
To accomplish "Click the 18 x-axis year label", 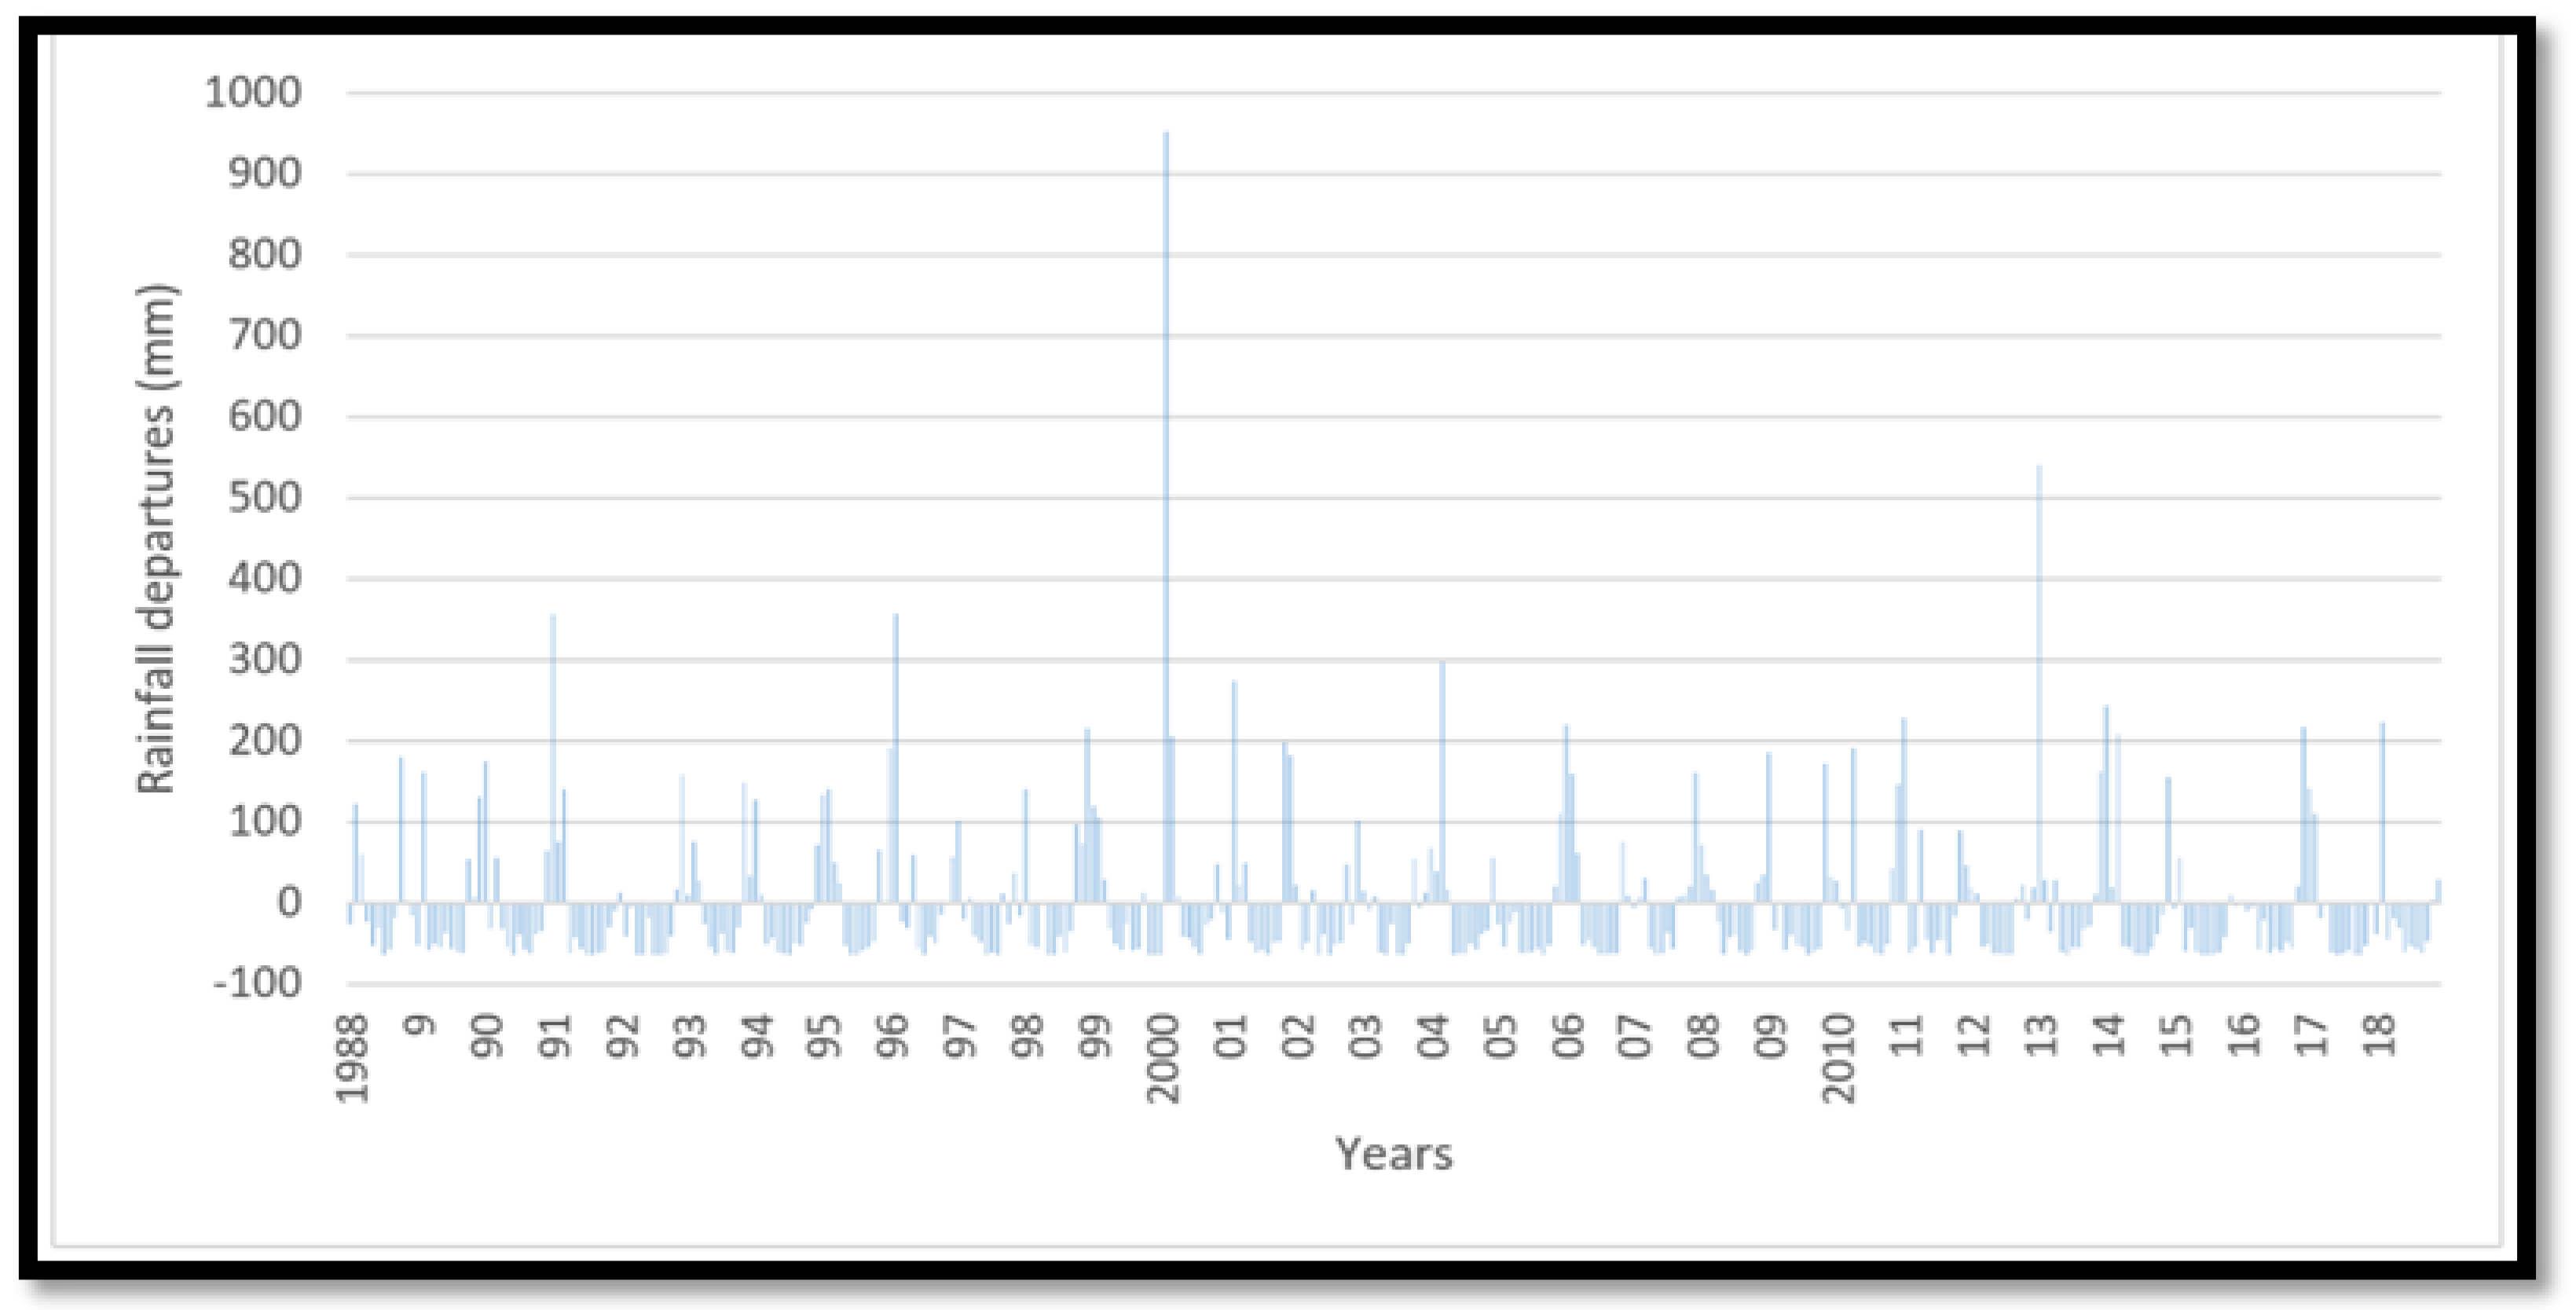I will [2380, 1036].
